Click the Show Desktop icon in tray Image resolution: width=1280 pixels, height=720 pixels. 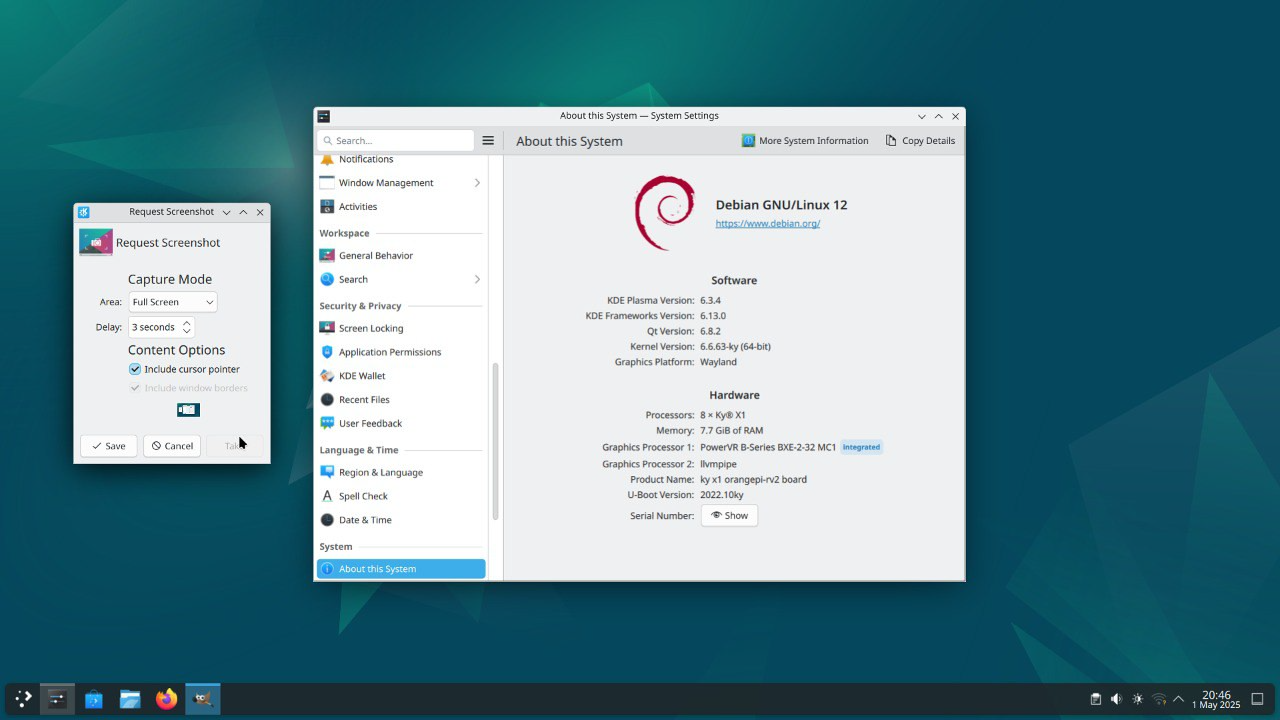(x=1258, y=699)
